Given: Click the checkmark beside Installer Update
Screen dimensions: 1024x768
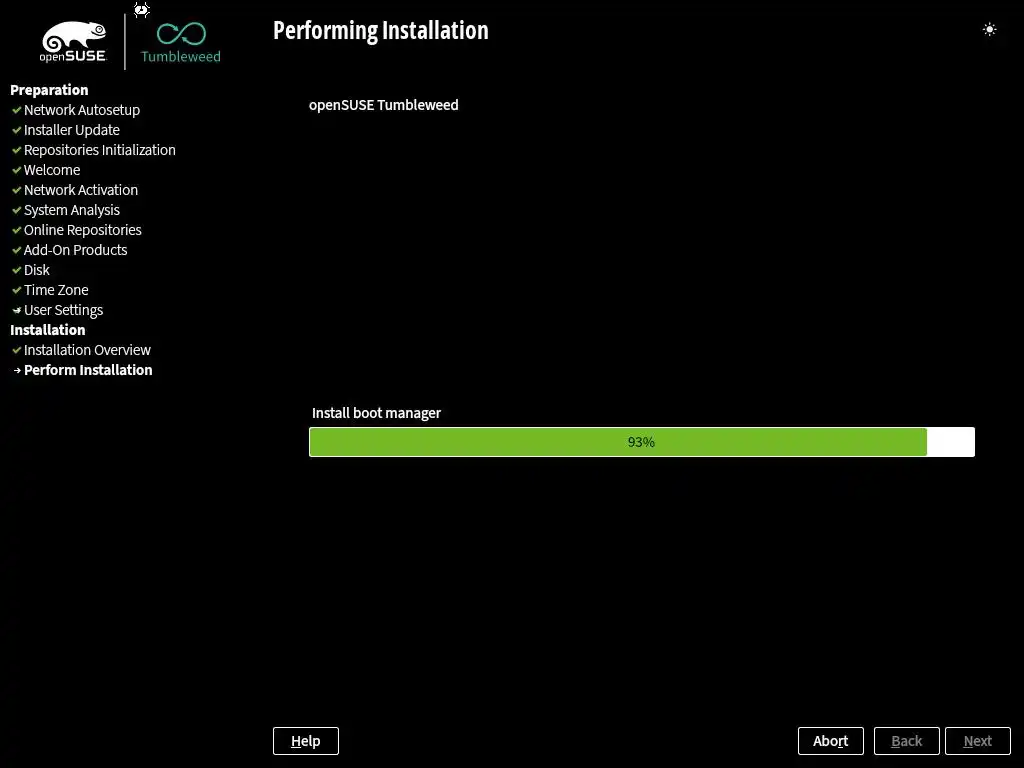Looking at the screenshot, I should (x=17, y=130).
